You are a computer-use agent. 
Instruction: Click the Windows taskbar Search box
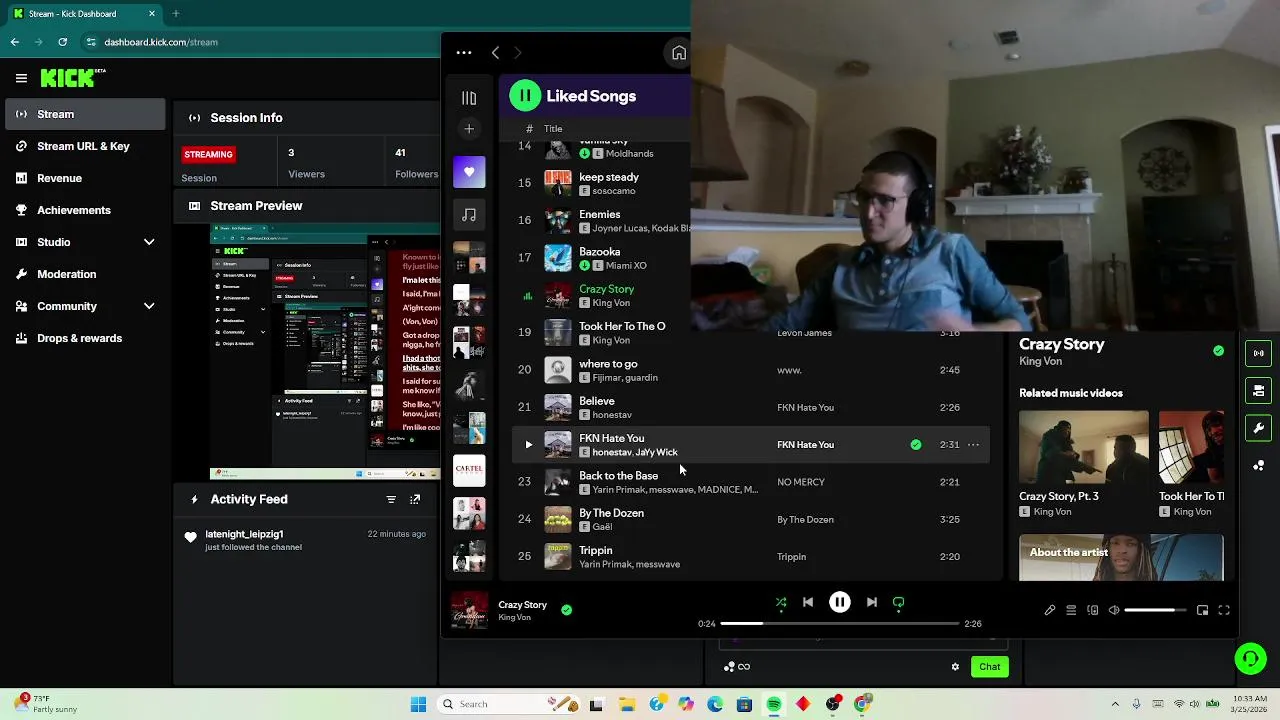coord(510,704)
